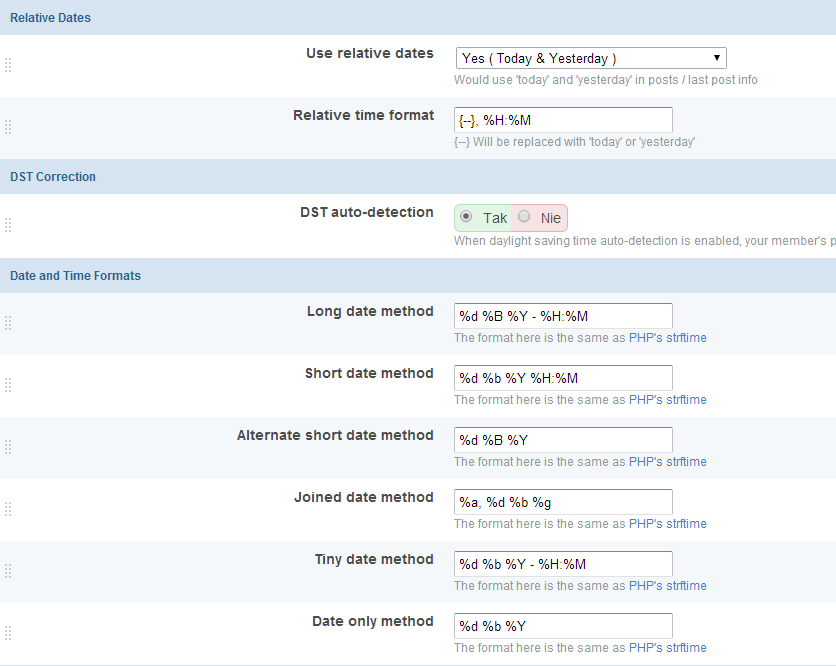Select the Tak radio button for DST auto-detection

pyautogui.click(x=466, y=217)
